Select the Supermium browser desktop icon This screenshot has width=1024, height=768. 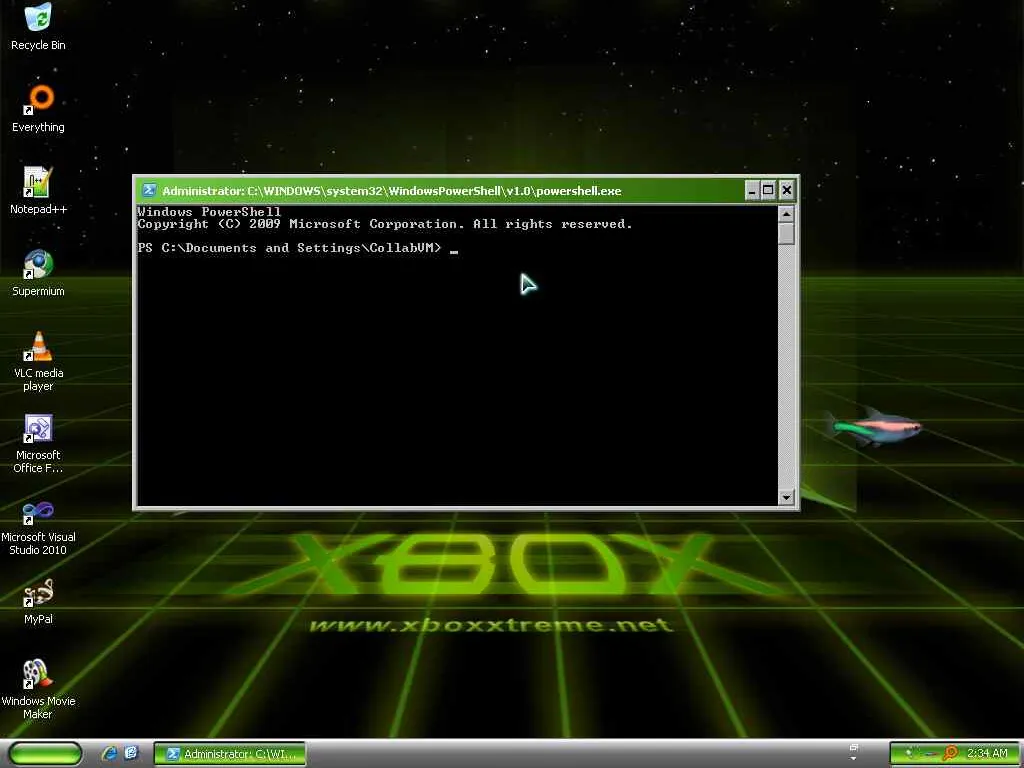[38, 273]
